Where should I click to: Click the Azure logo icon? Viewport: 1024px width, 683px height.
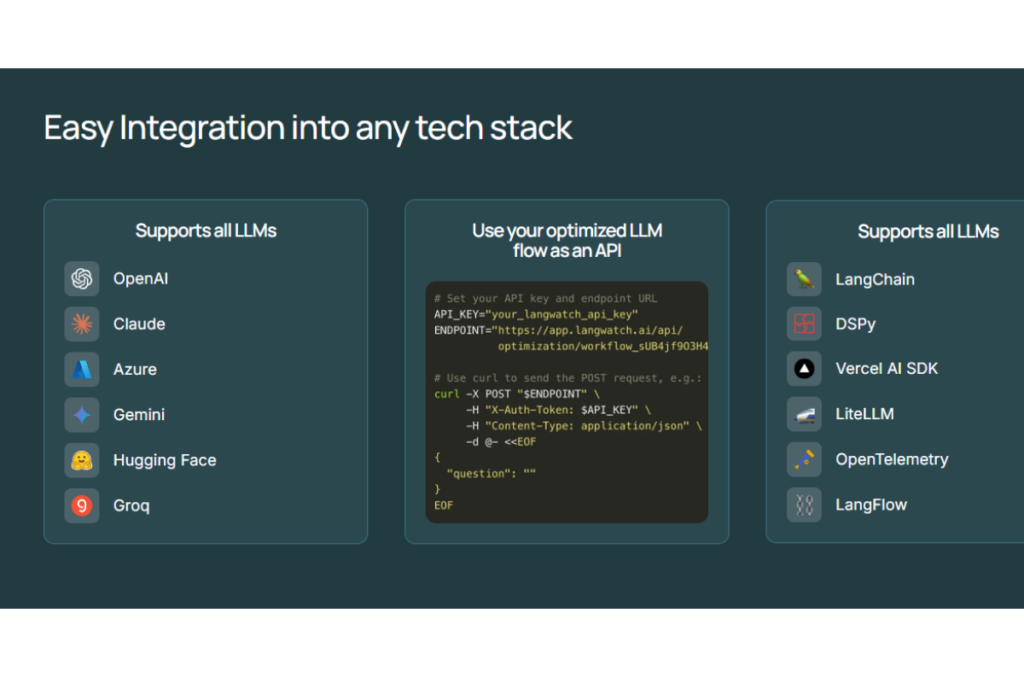(x=82, y=370)
